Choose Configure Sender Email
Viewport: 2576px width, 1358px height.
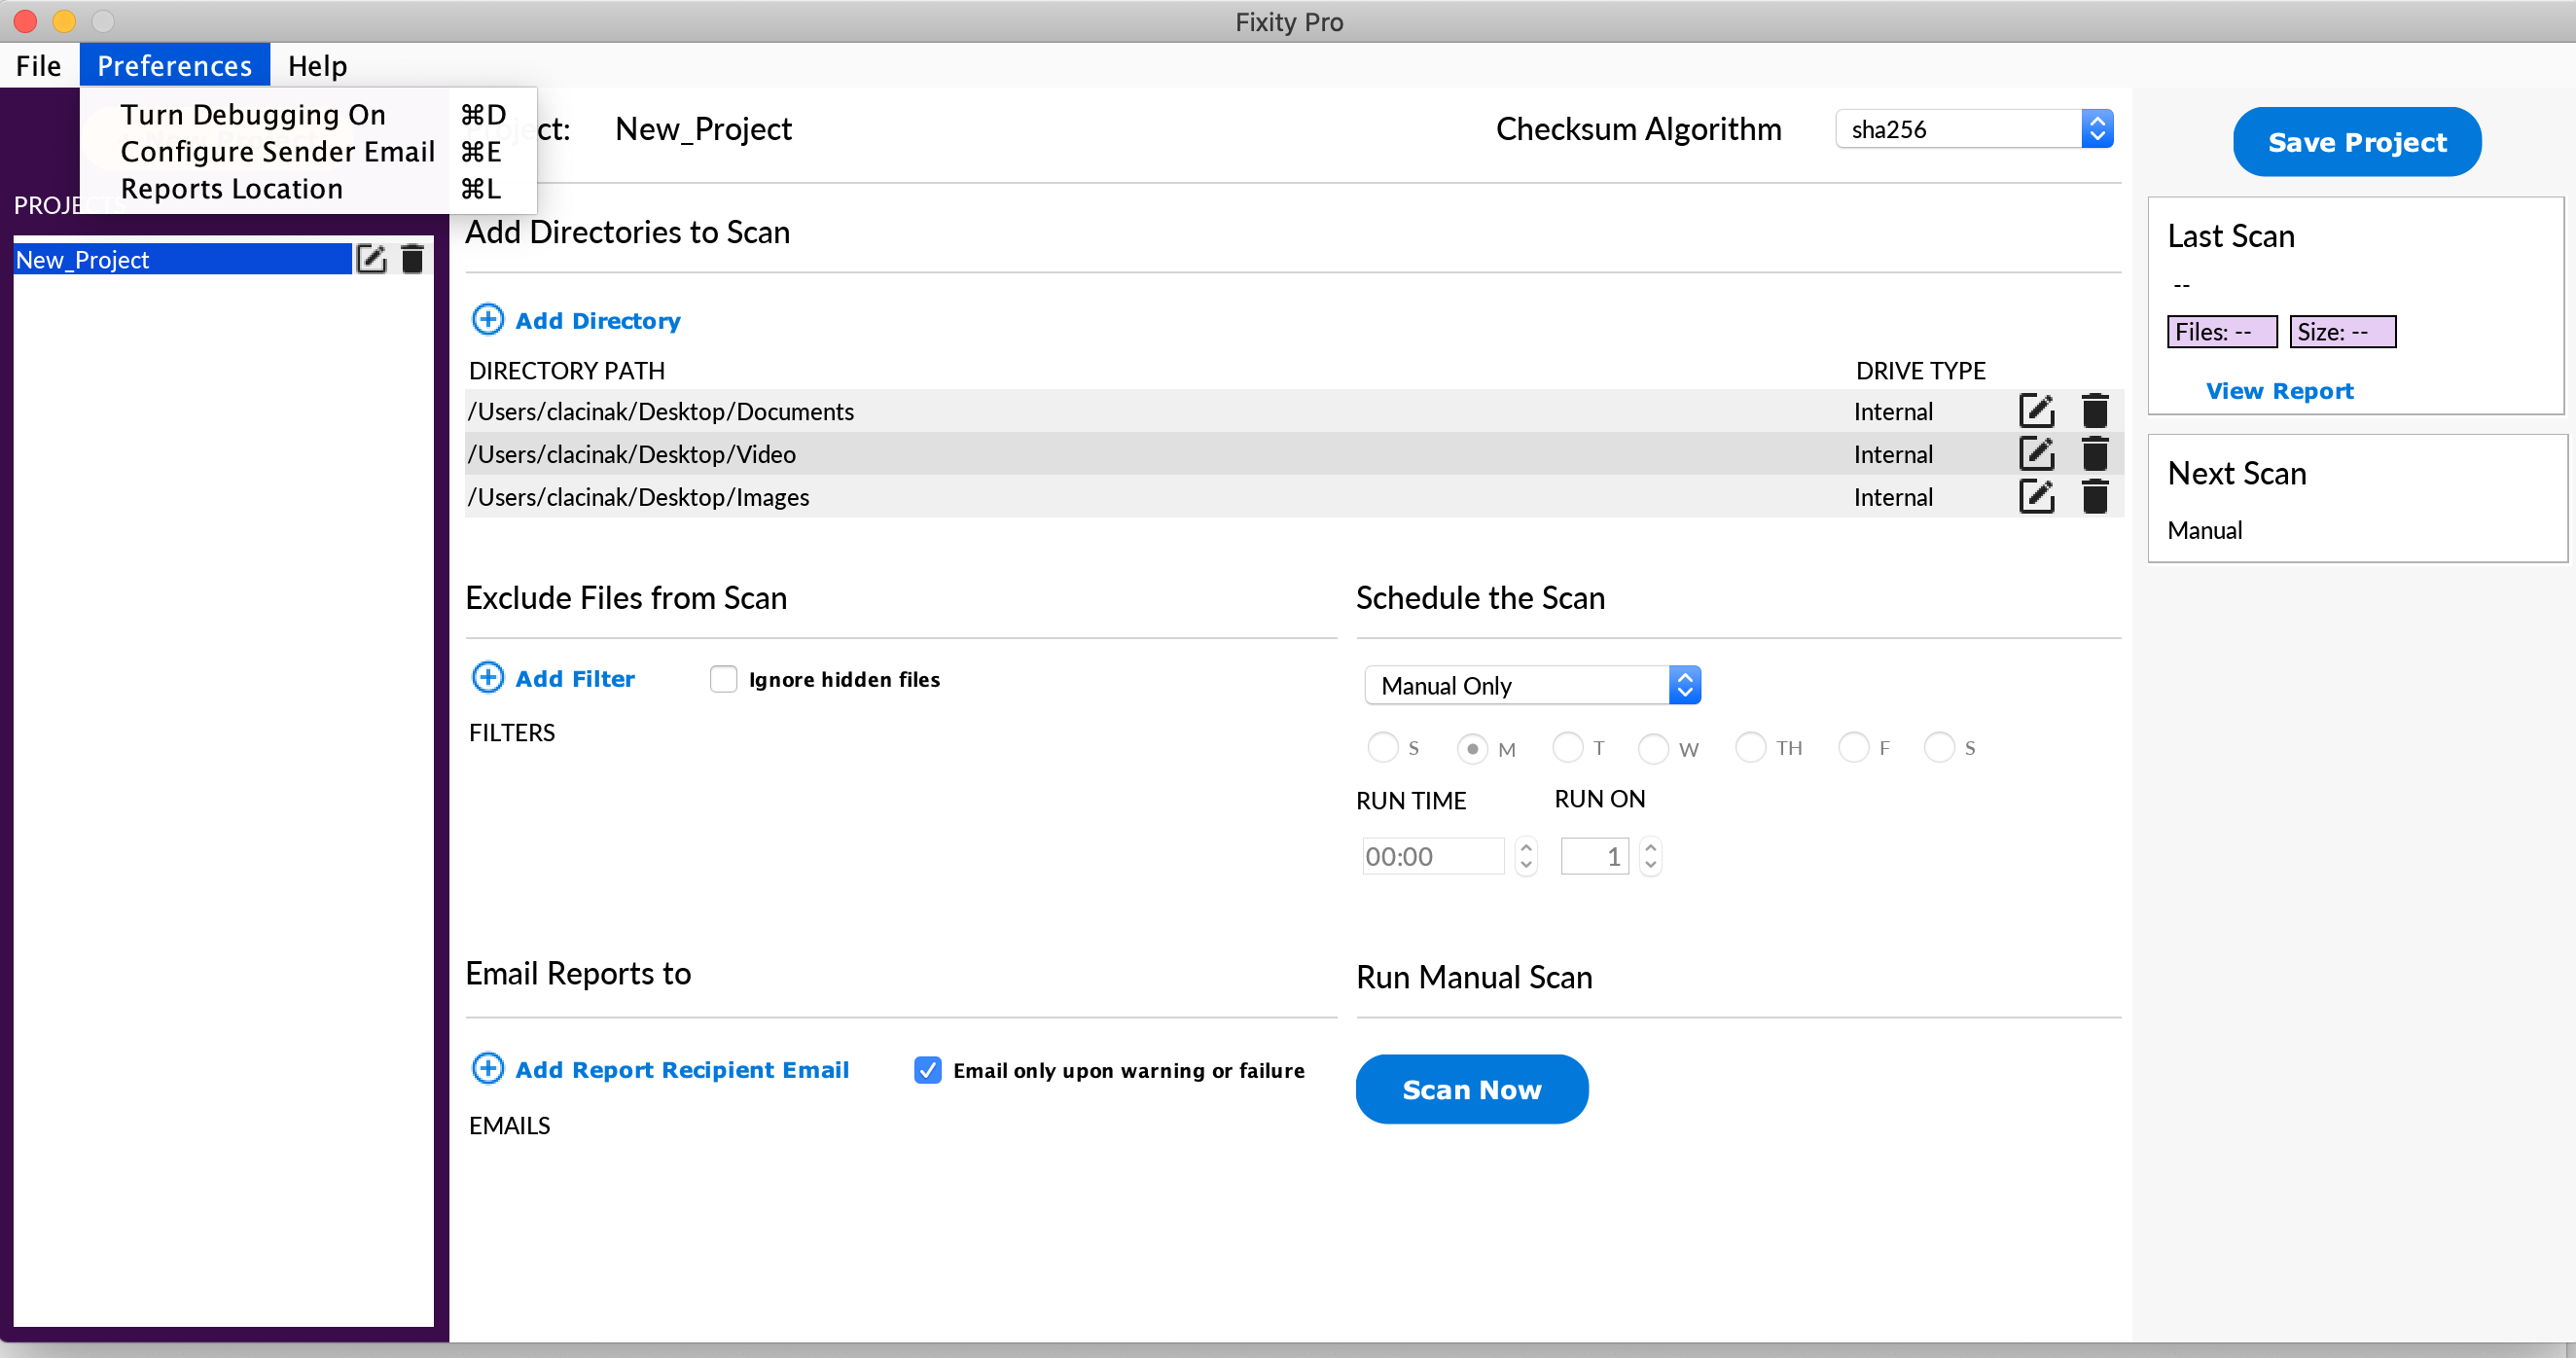[308, 151]
